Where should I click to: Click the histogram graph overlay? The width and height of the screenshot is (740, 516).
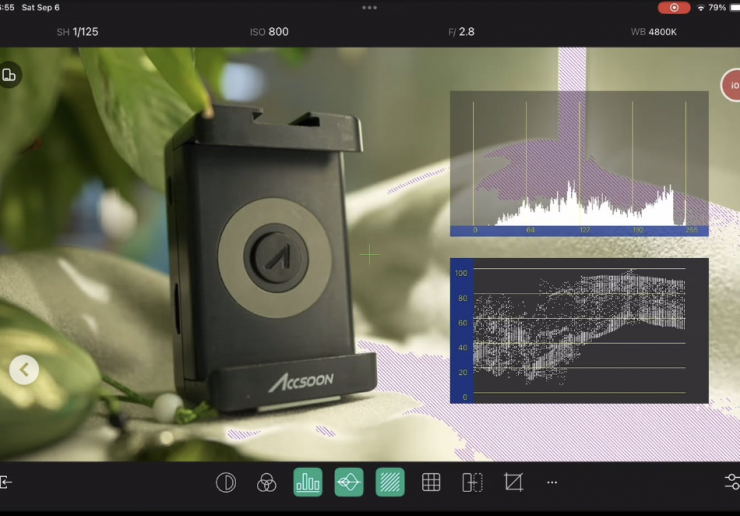[579, 163]
